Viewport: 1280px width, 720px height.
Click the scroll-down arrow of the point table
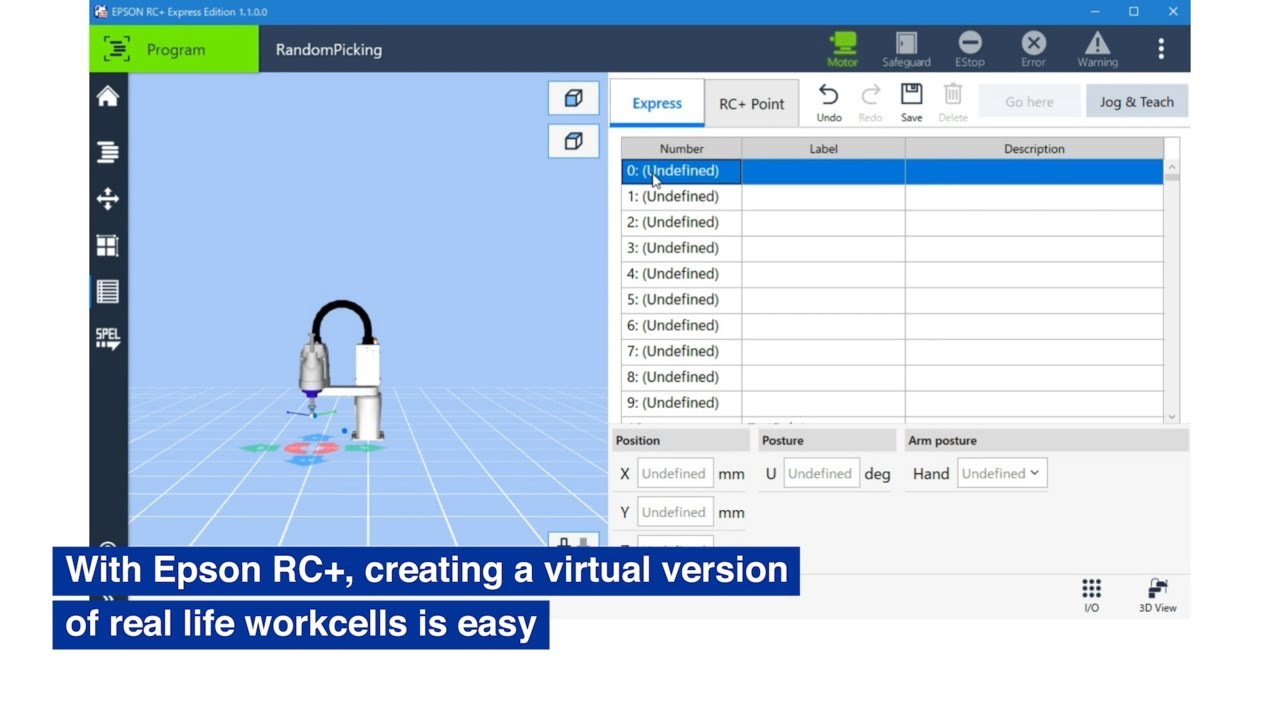[1172, 416]
